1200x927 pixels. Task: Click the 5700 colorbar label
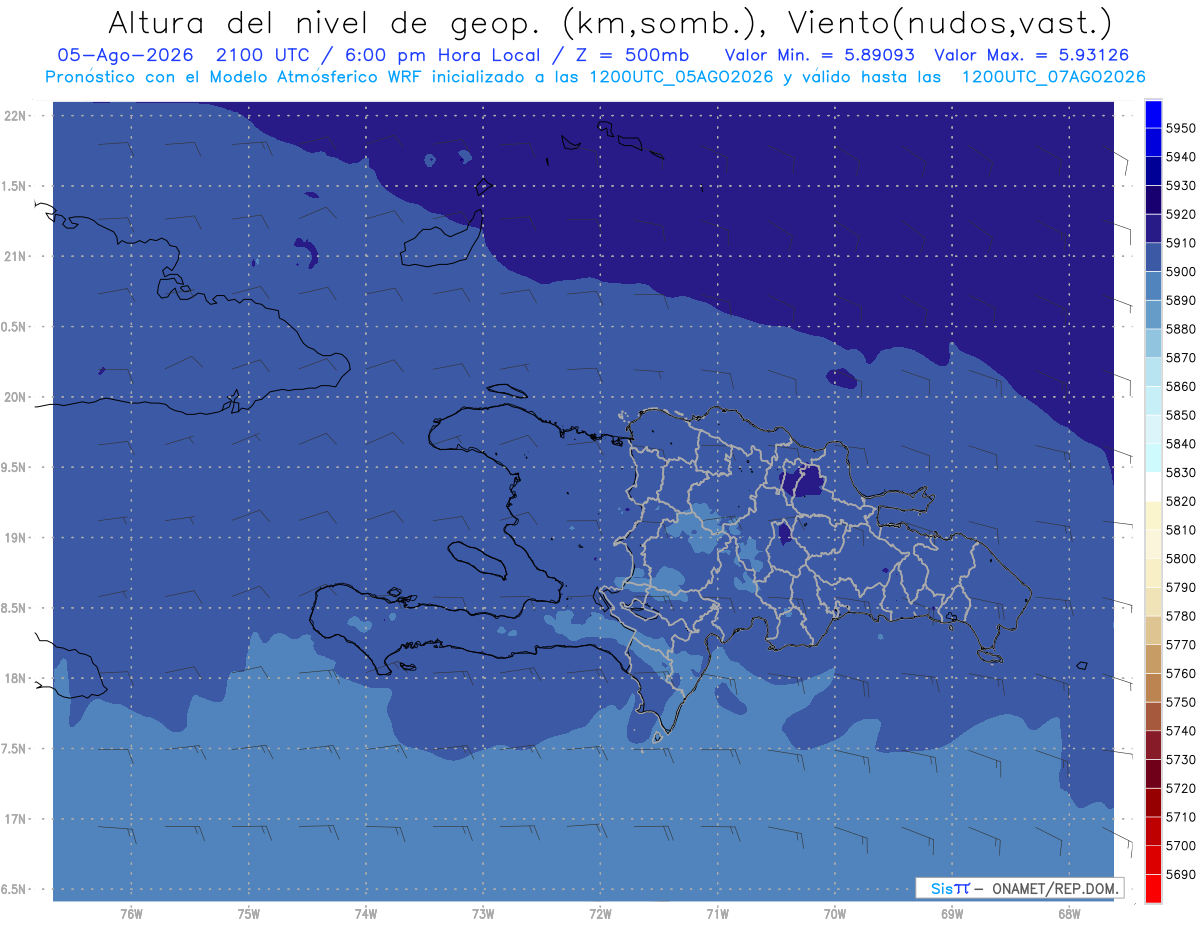click(1180, 846)
